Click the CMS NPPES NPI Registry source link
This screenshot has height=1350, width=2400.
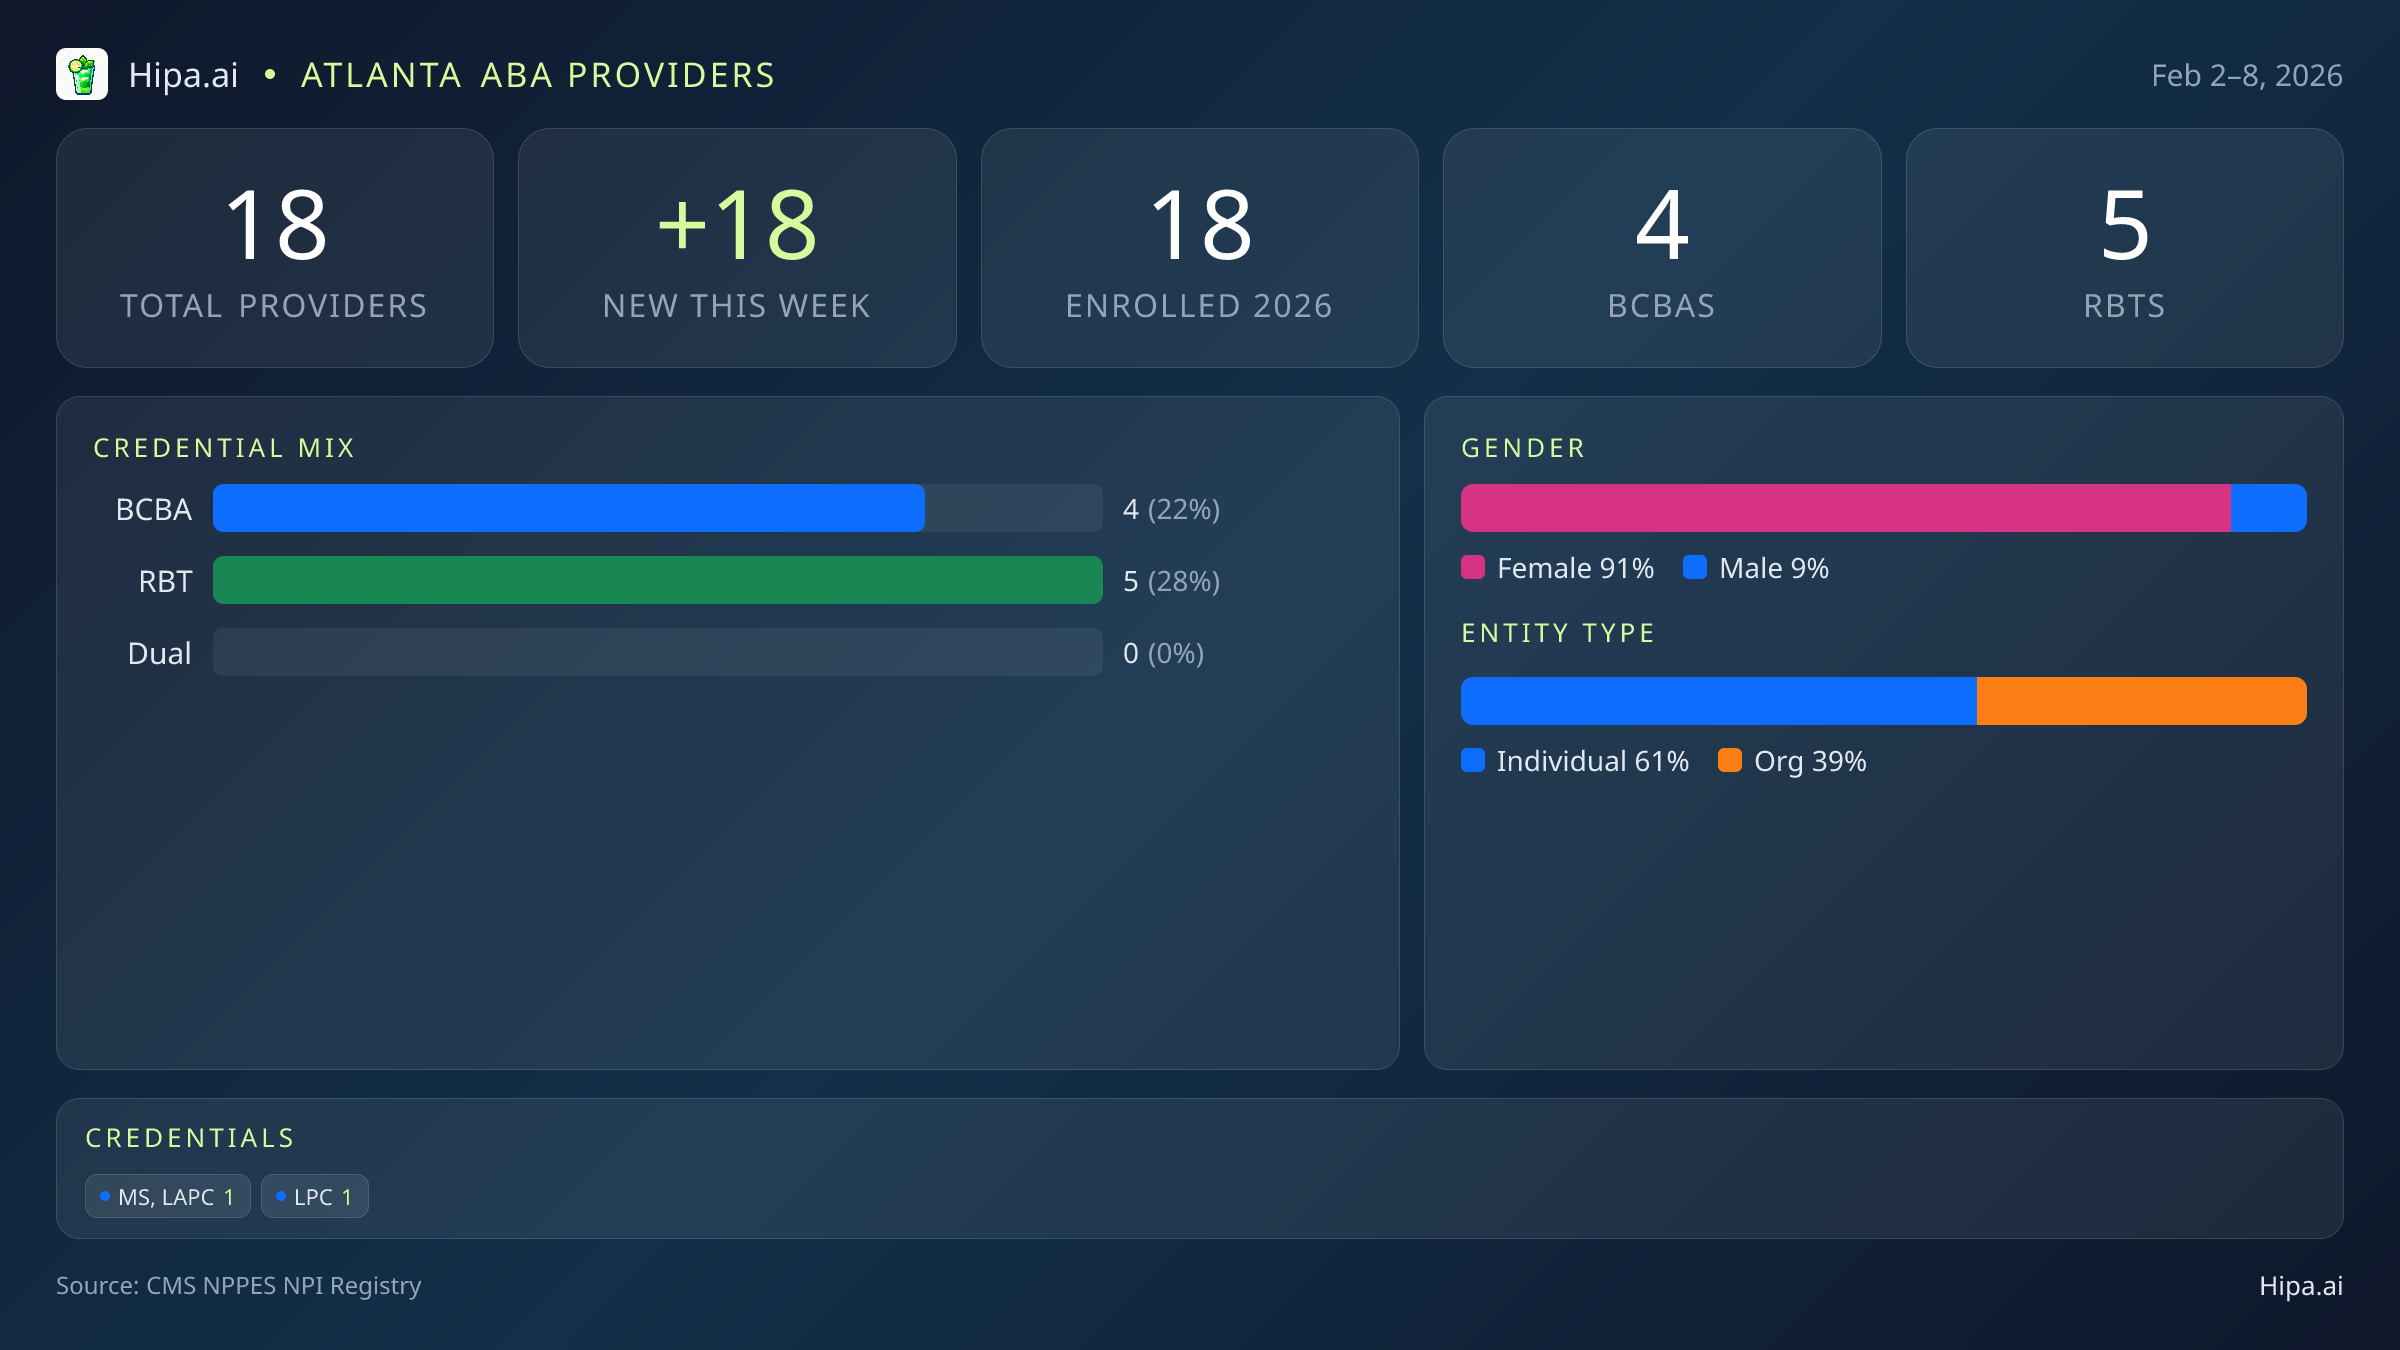[x=239, y=1286]
